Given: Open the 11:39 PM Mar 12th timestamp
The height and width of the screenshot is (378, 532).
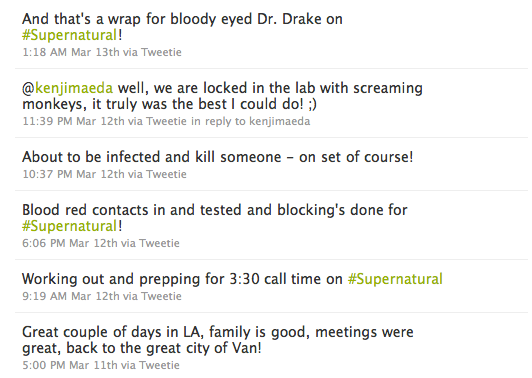Looking at the screenshot, I should pyautogui.click(x=73, y=121).
